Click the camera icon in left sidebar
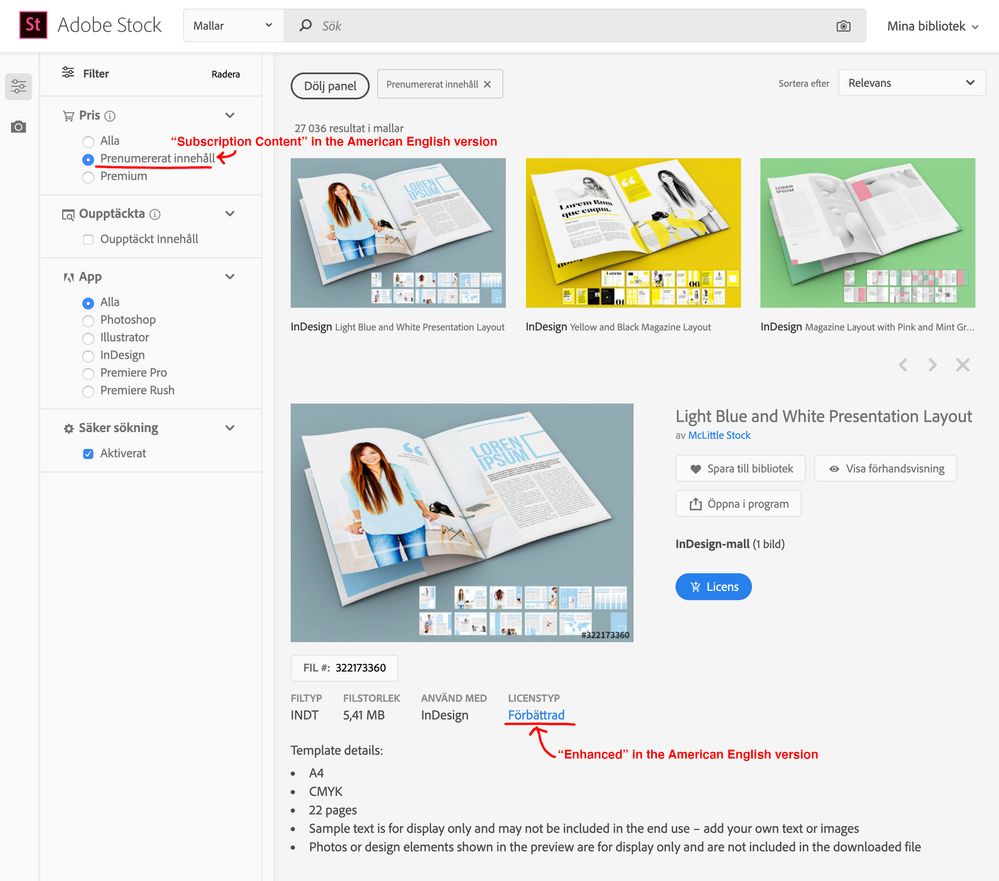 coord(18,127)
